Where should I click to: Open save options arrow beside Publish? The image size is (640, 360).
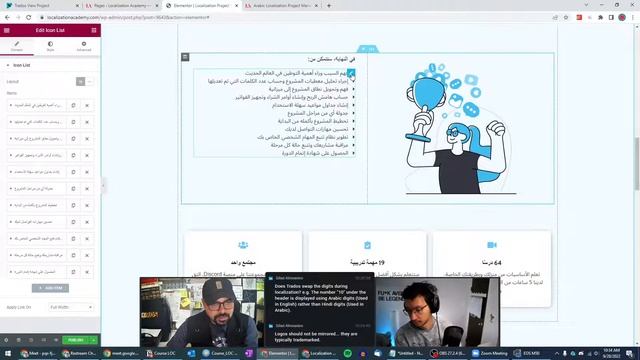(x=94, y=340)
